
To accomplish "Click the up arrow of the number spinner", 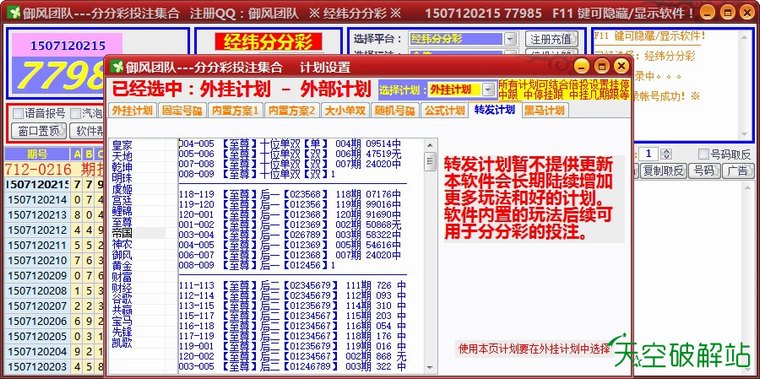I will (x=666, y=152).
